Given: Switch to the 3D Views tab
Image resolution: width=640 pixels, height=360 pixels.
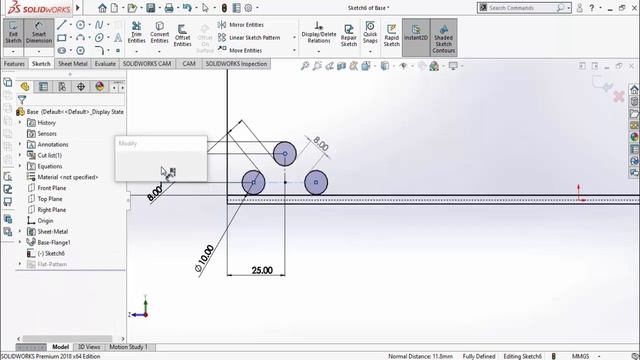Looking at the screenshot, I should (x=89, y=347).
